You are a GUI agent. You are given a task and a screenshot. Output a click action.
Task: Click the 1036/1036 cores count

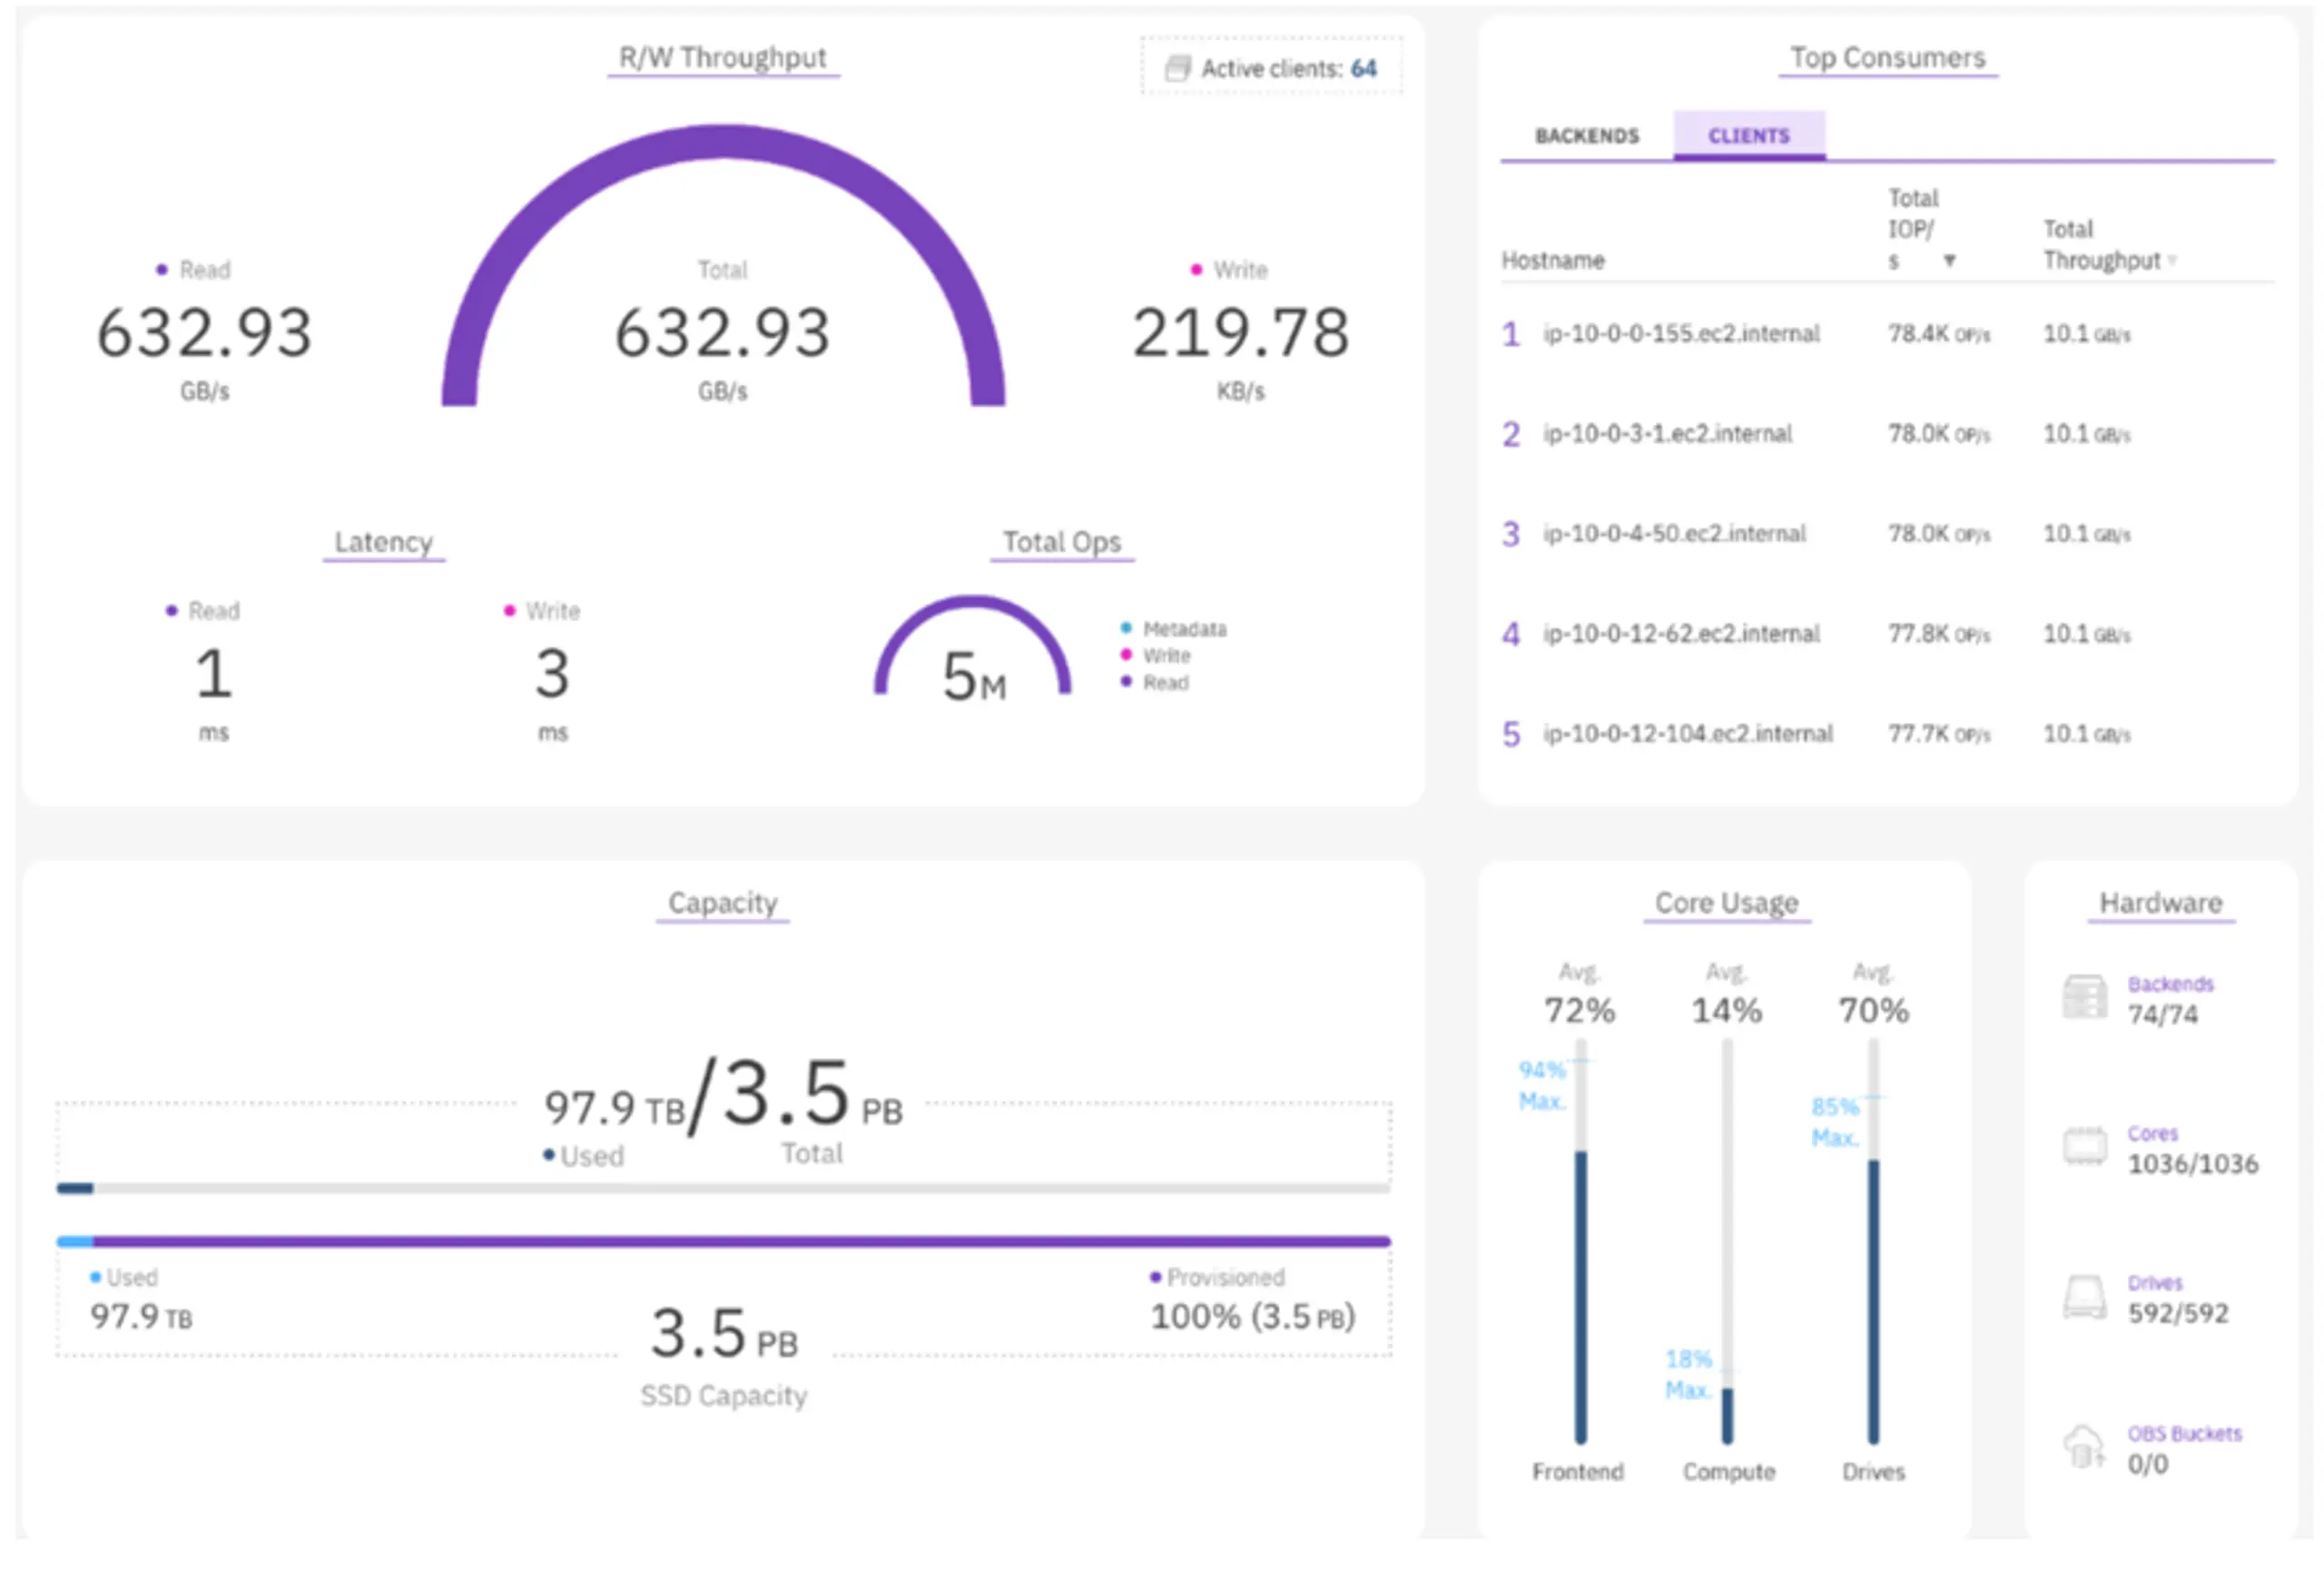[x=2193, y=1164]
